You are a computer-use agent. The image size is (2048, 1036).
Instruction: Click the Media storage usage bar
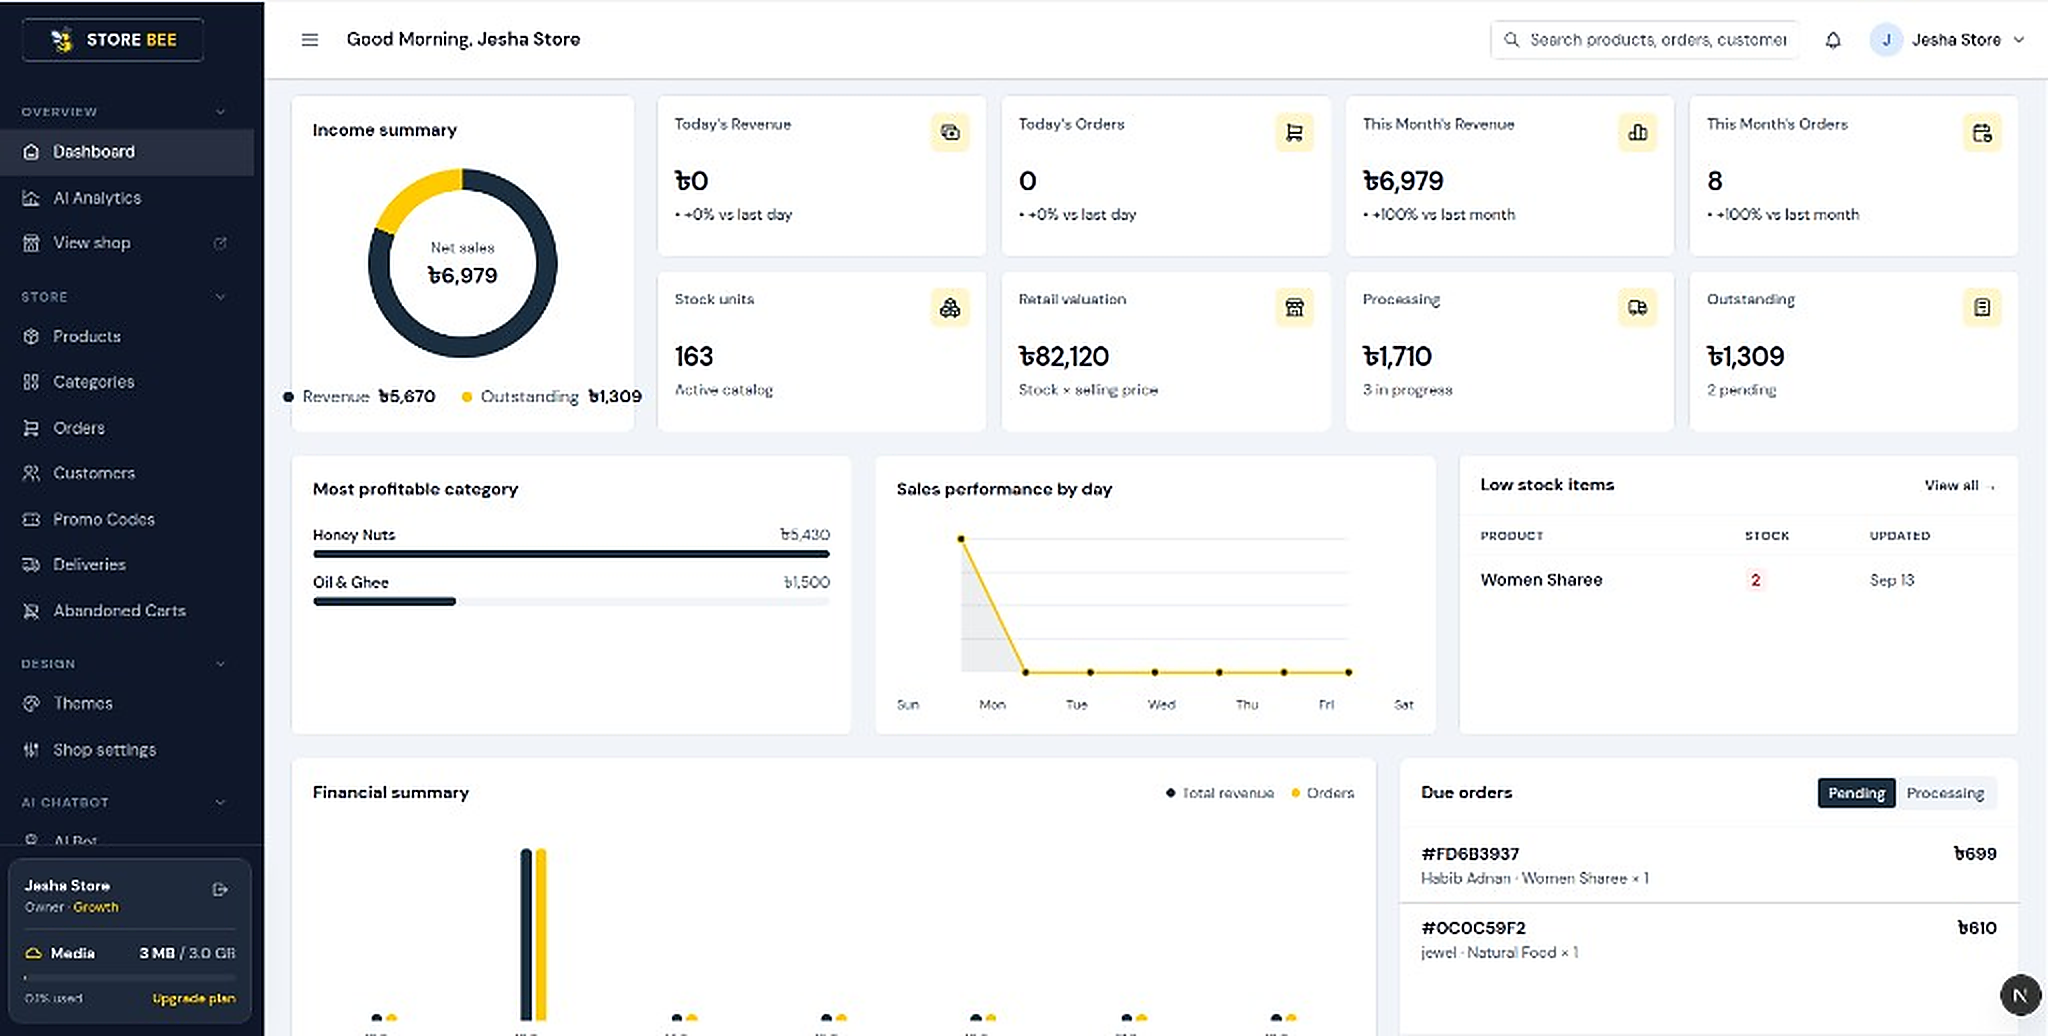(130, 978)
